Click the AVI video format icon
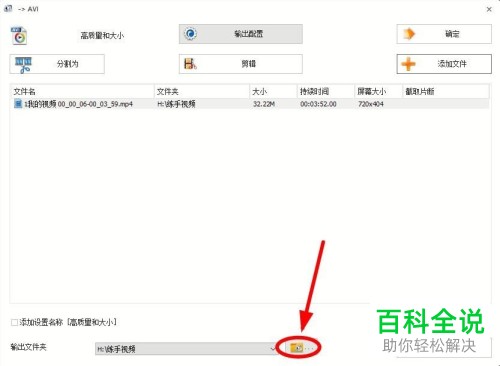This screenshot has width=500, height=366. (x=19, y=36)
